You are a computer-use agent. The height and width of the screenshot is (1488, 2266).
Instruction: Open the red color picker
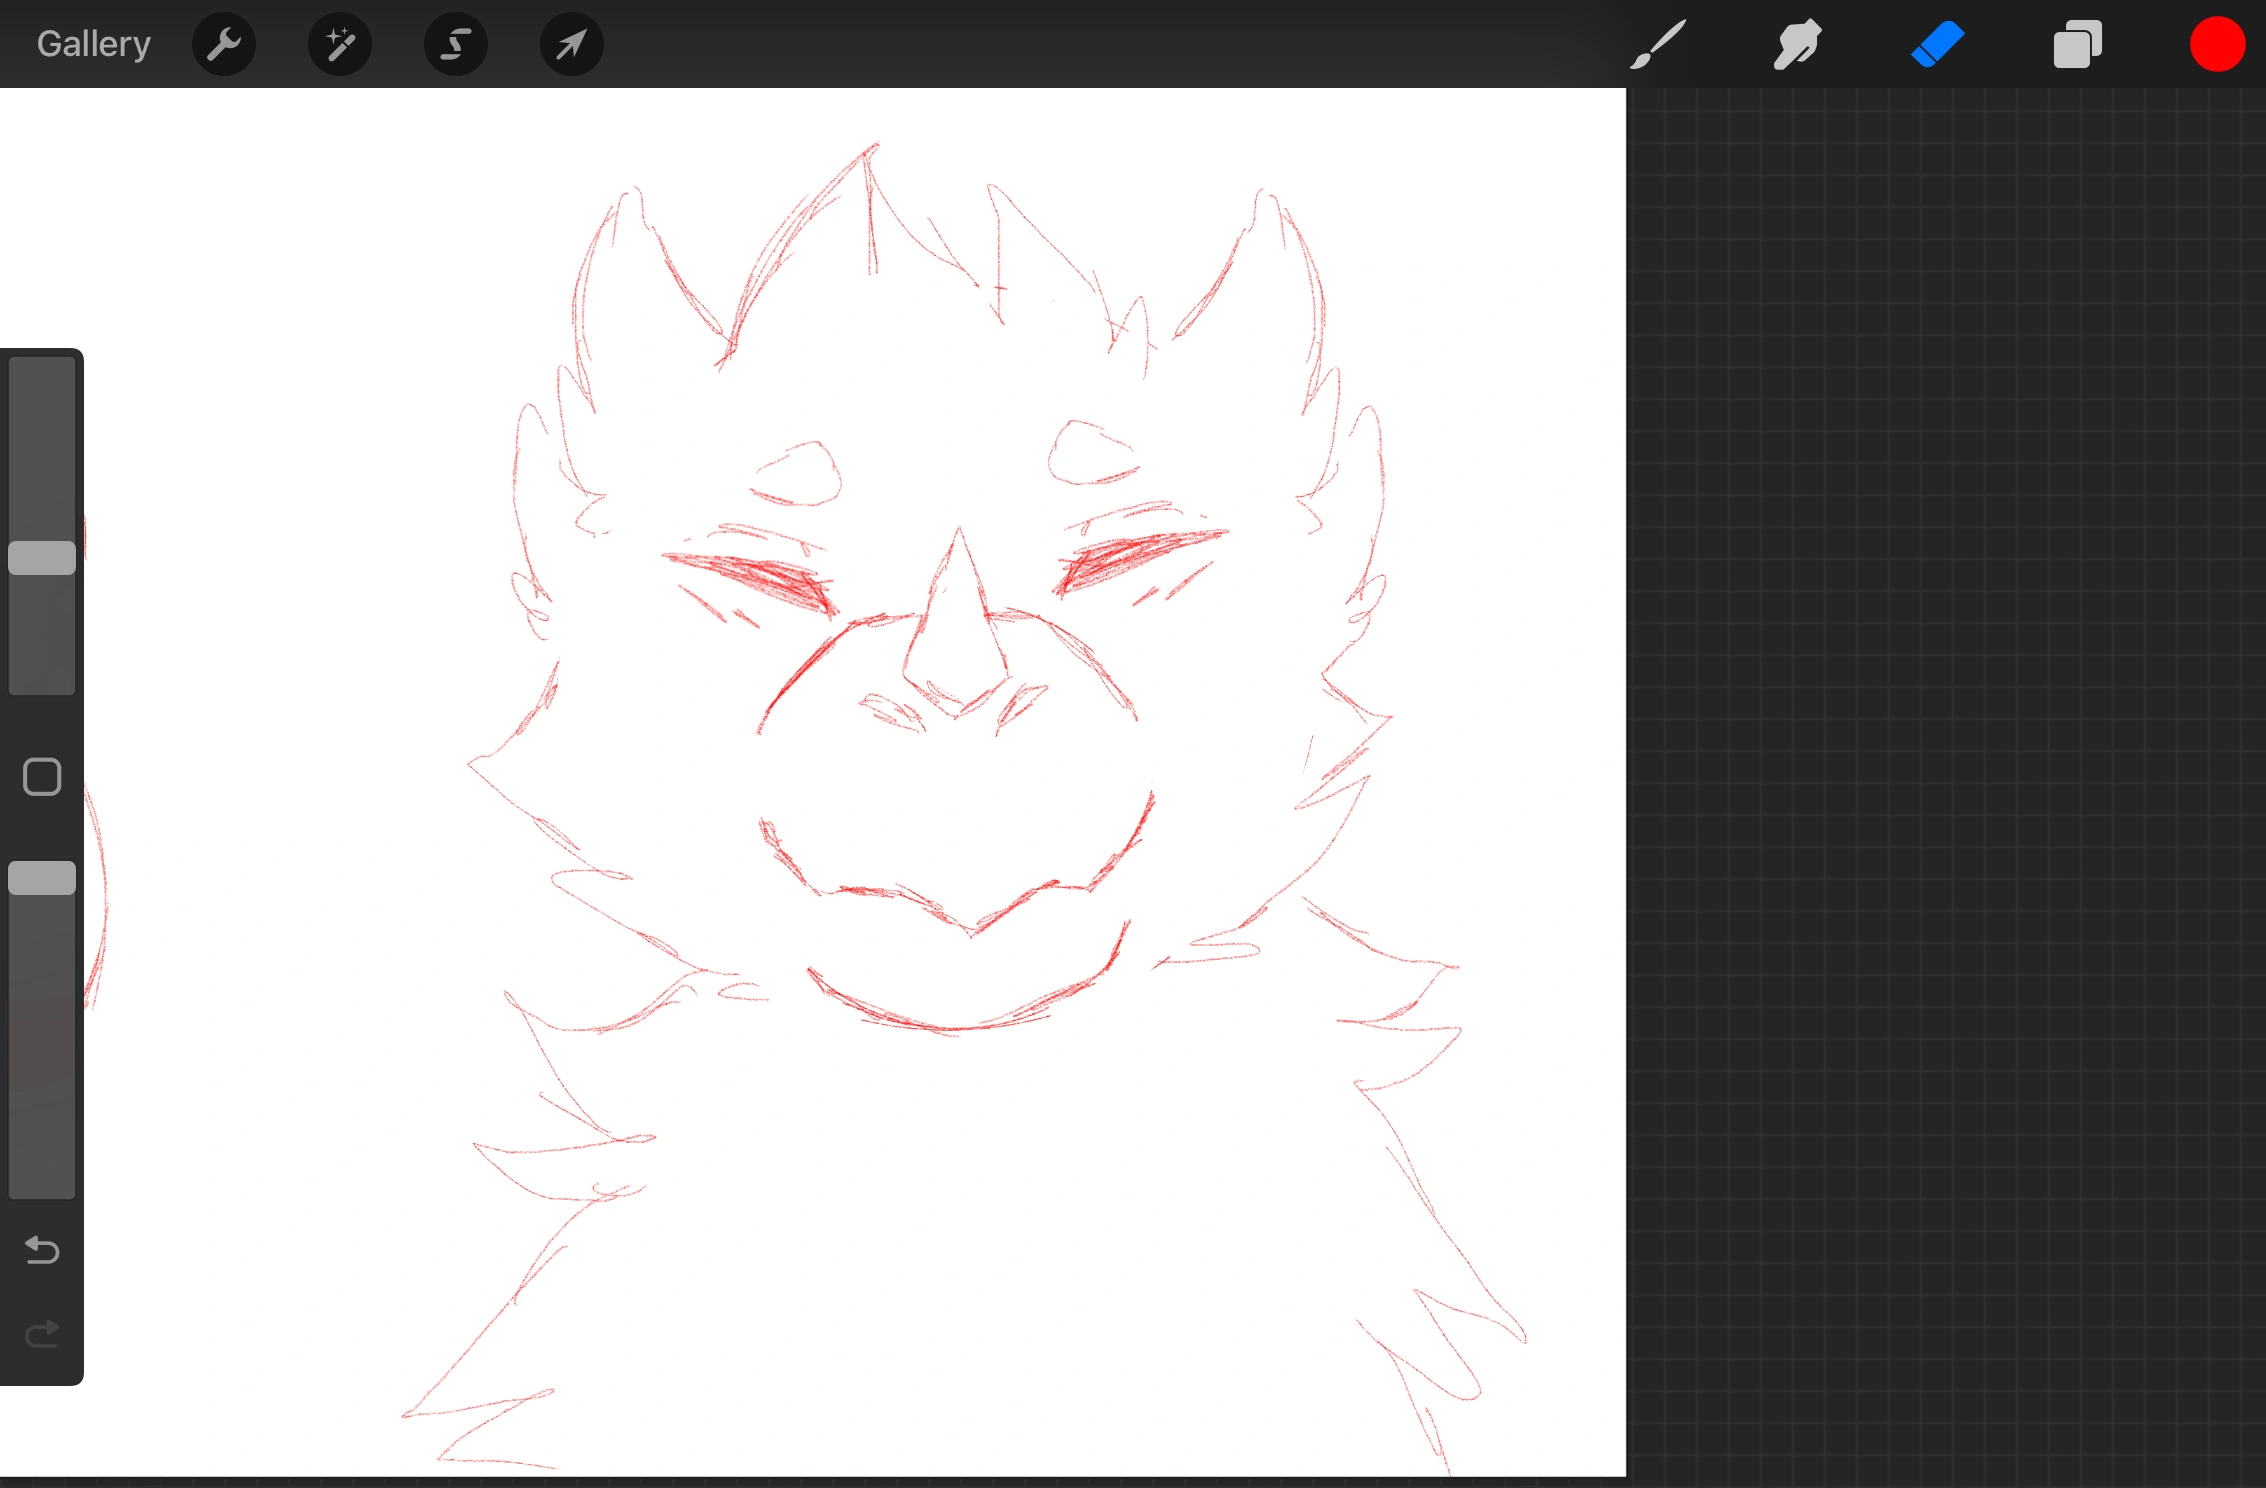coord(2217,44)
